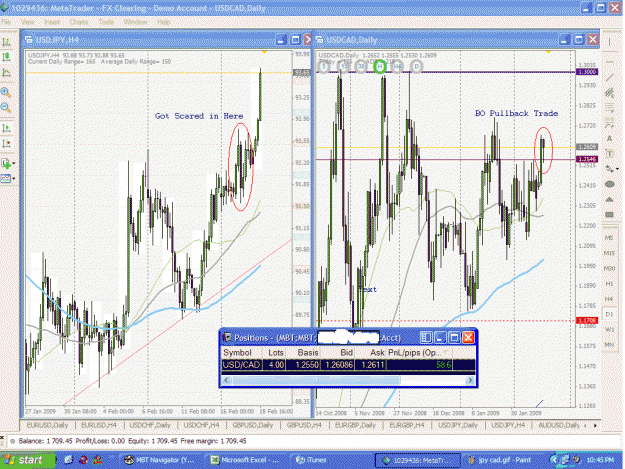Switch to M30 timeframe
Screen dimensions: 625x469
click(x=609, y=268)
